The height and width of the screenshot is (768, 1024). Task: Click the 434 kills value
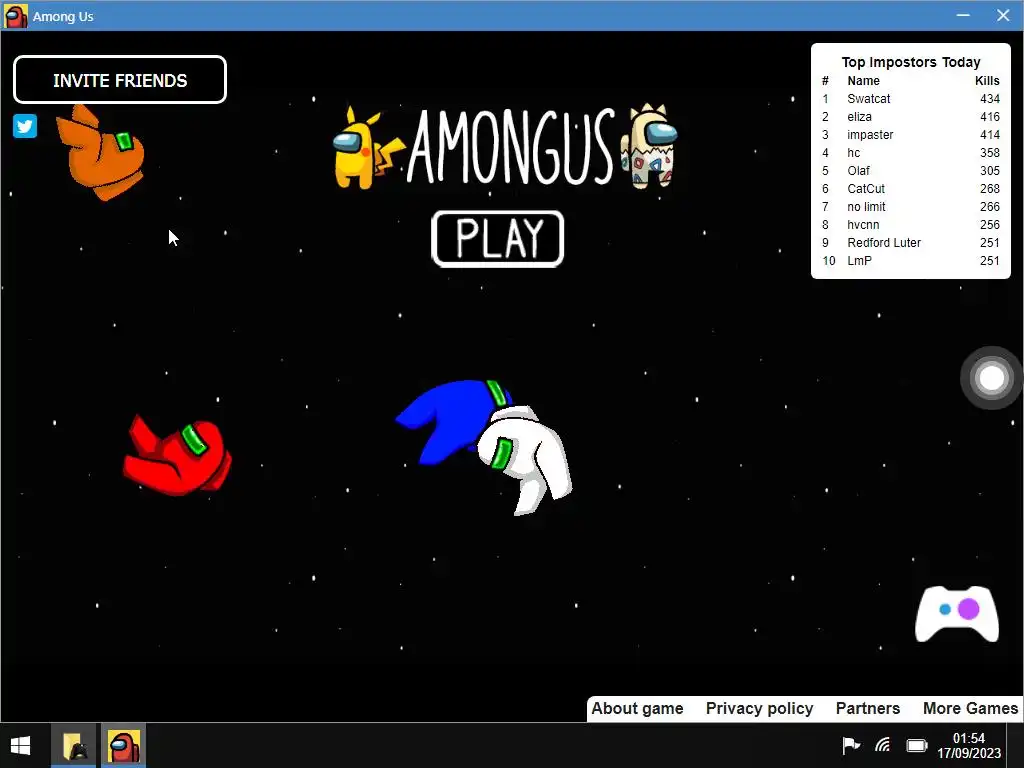(990, 99)
